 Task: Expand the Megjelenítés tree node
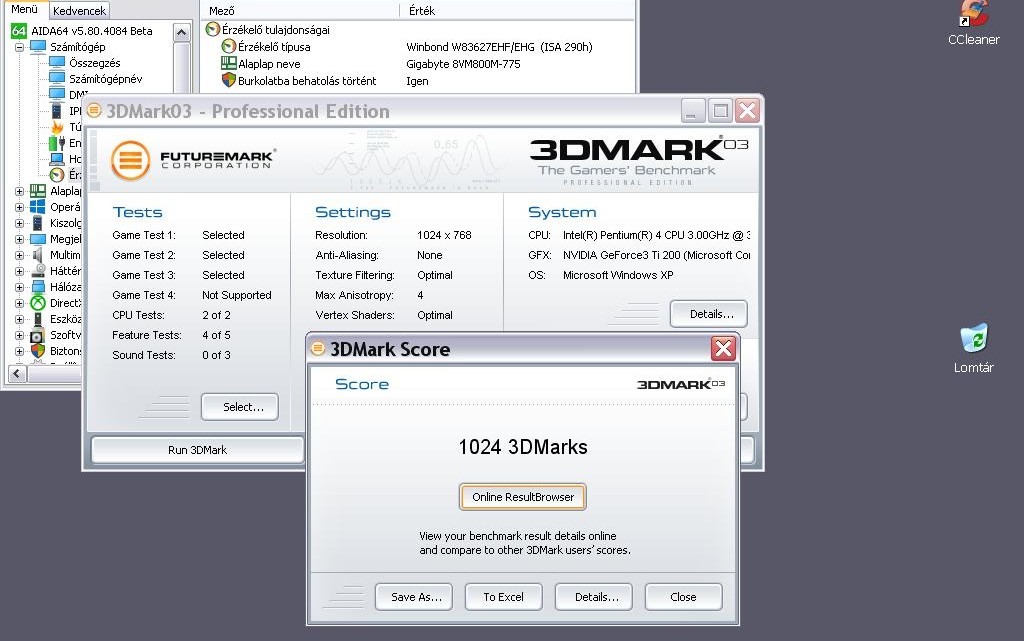19,239
